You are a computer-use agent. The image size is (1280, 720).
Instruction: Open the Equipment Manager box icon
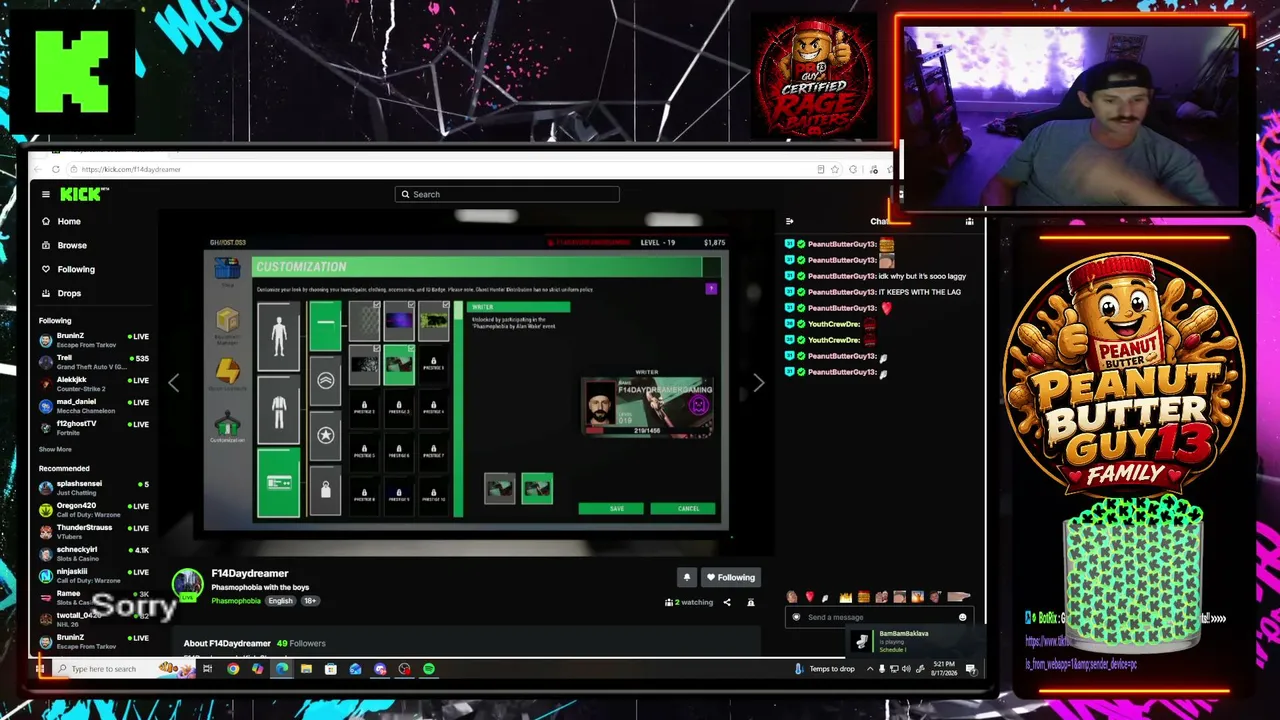[227, 321]
